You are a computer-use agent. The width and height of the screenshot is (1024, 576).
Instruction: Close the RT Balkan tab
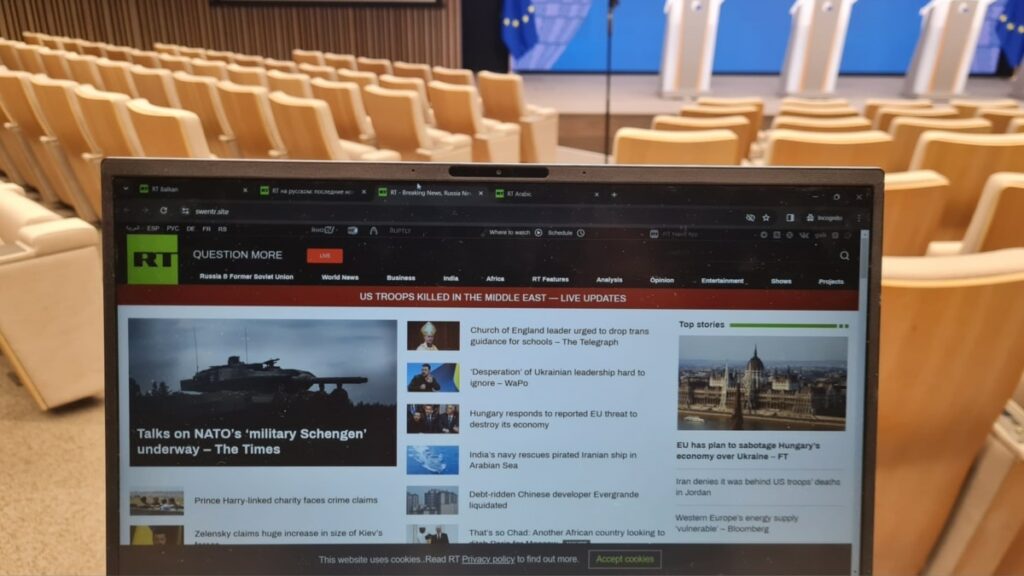[245, 190]
